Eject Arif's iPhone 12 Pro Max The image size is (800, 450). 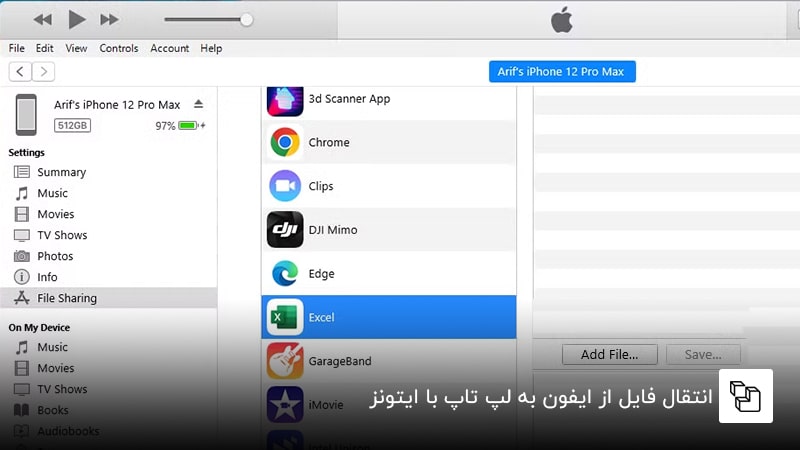[198, 104]
